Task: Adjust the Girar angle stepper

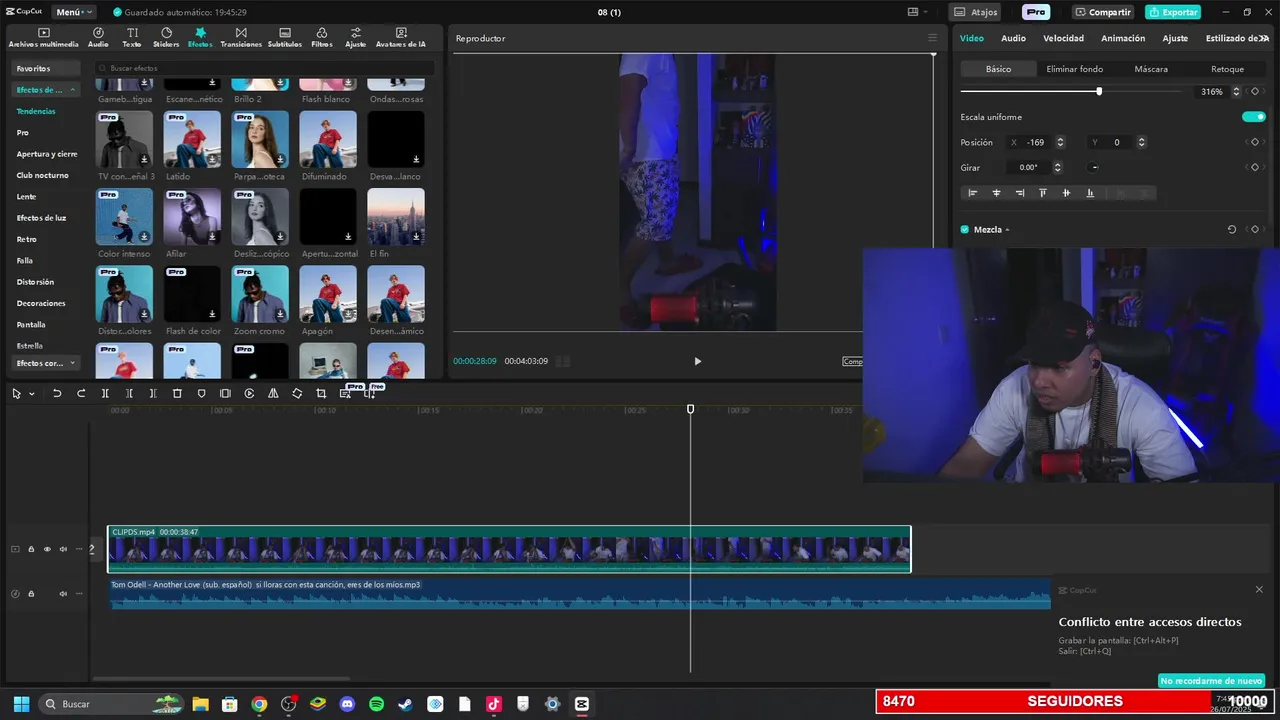Action: tap(1057, 167)
